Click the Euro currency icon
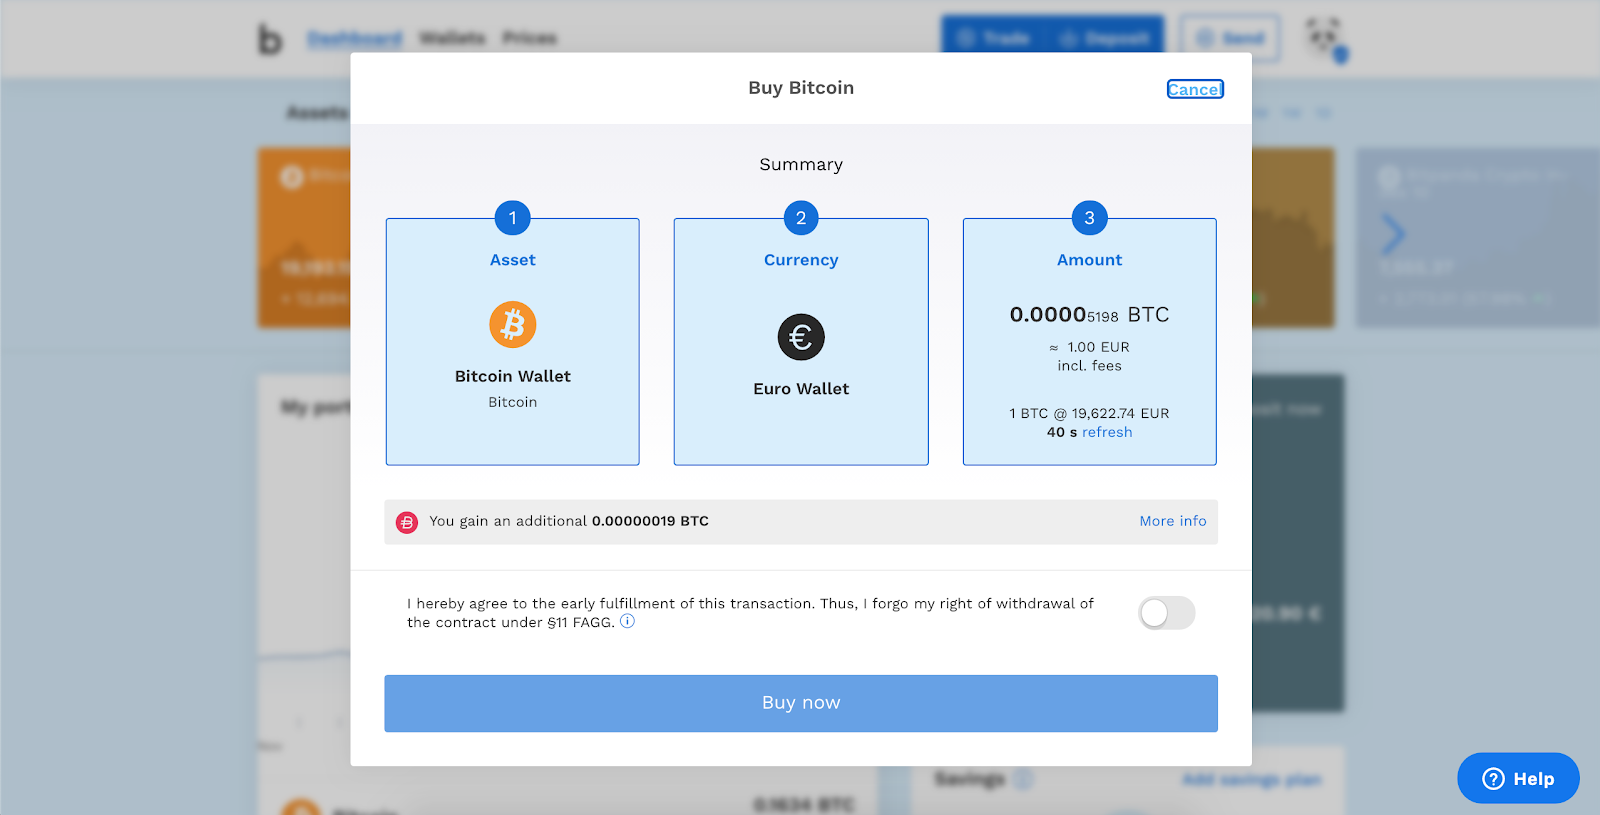The height and width of the screenshot is (815, 1600). pos(801,337)
